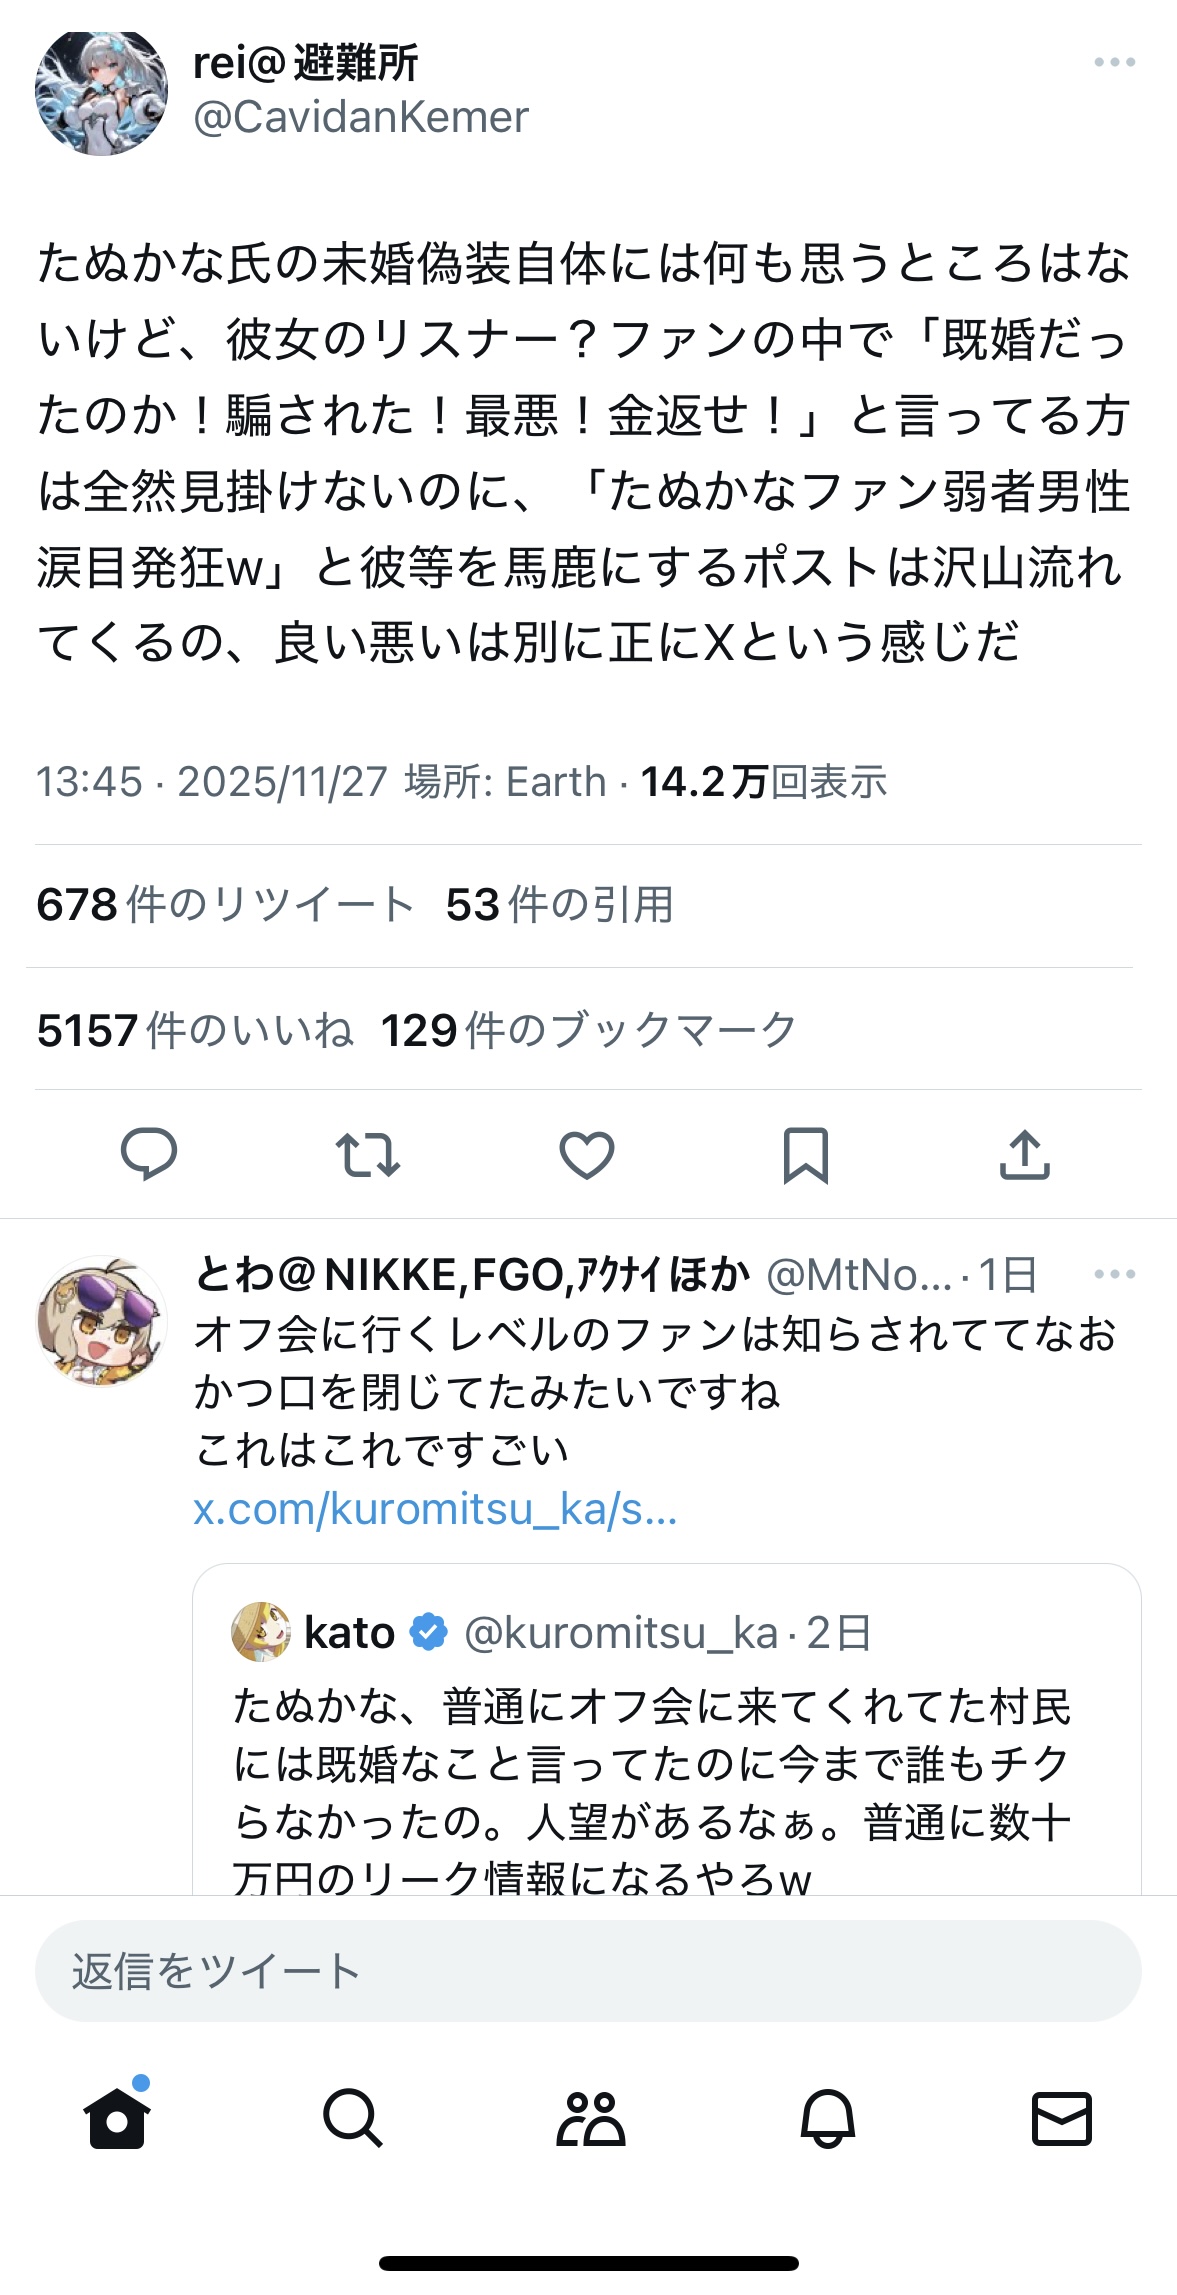1177x2295 pixels.
Task: Like the tweet with heart icon
Action: [x=587, y=1154]
